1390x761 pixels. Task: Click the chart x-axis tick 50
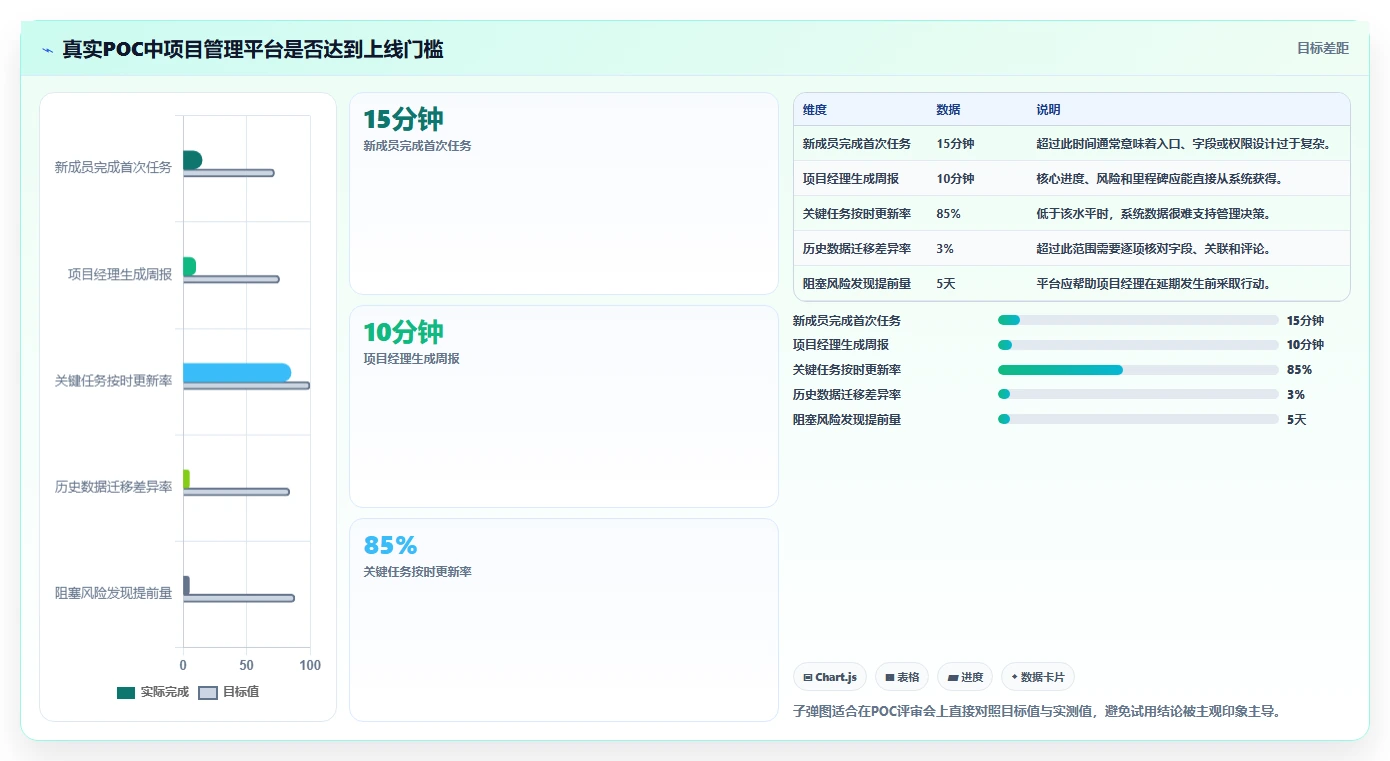tap(246, 666)
